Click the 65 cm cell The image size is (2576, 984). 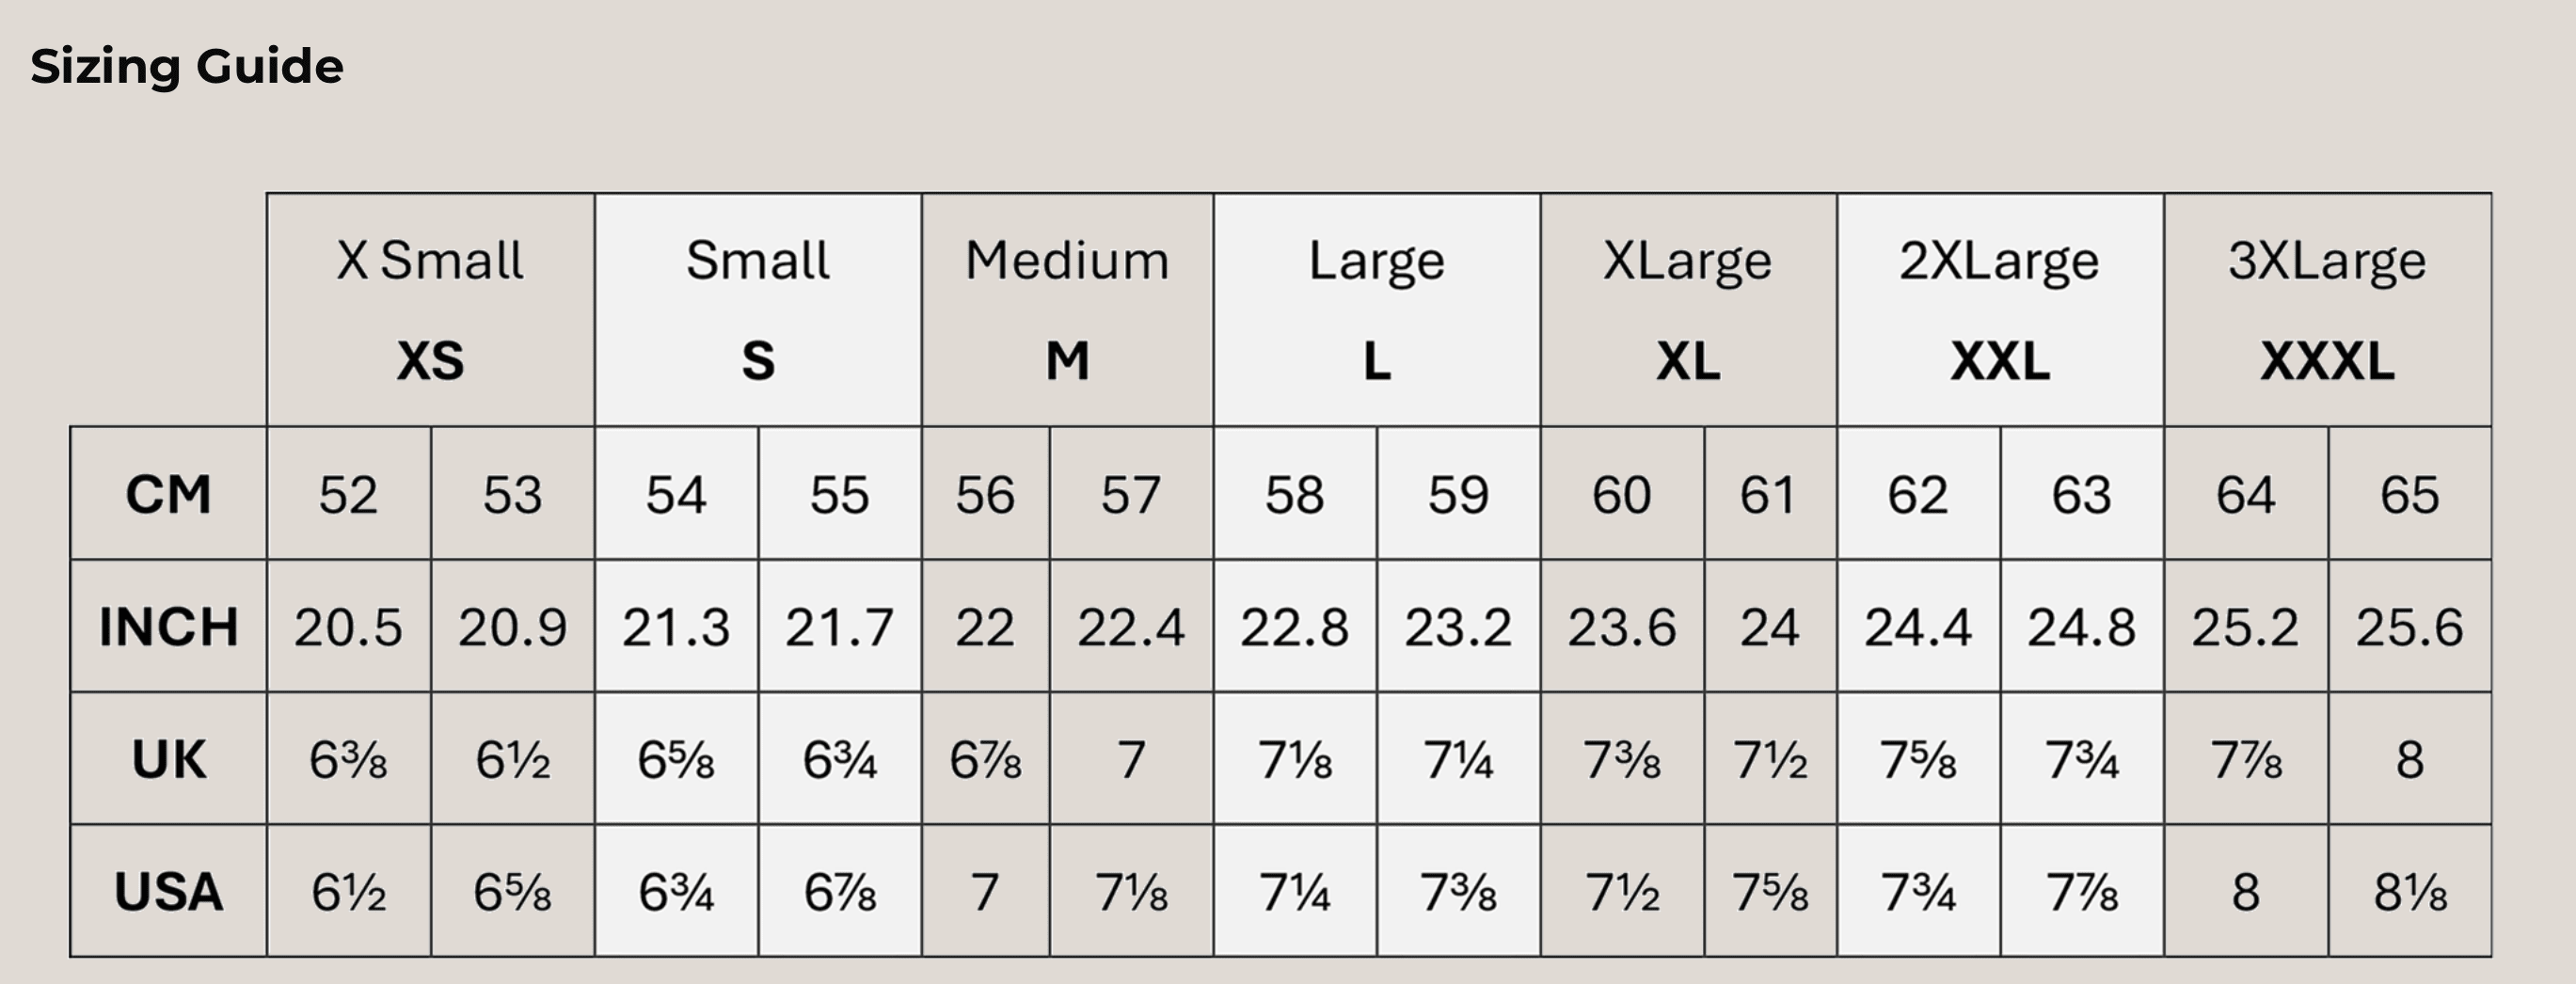pyautogui.click(x=2409, y=494)
